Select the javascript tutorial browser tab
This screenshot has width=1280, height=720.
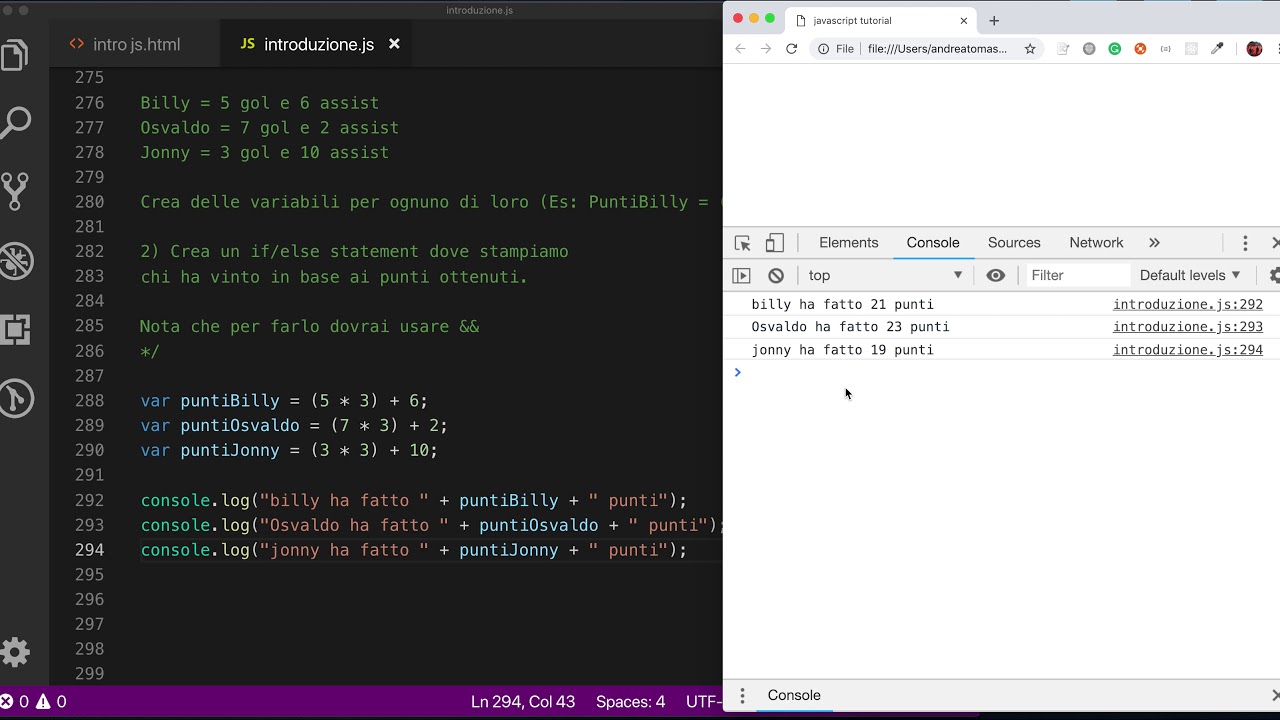pos(881,20)
